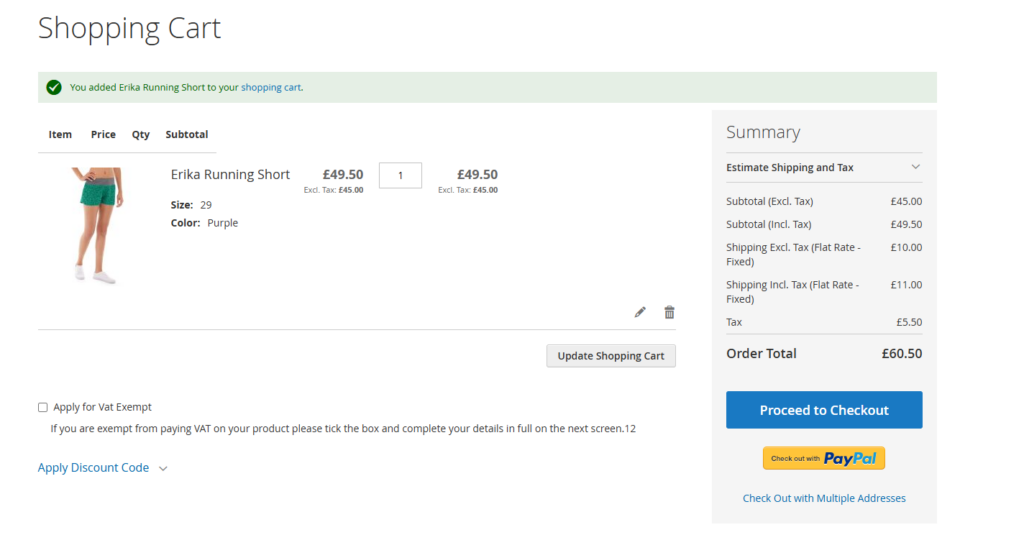Click the chevron beside Apply Discount Code
This screenshot has width=1024, height=535.
click(163, 468)
